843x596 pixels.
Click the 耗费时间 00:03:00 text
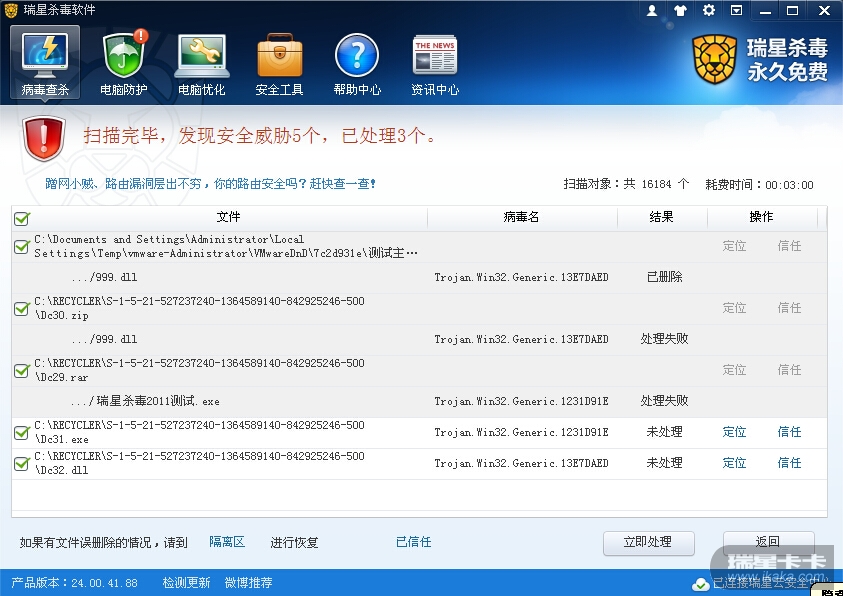[759, 185]
